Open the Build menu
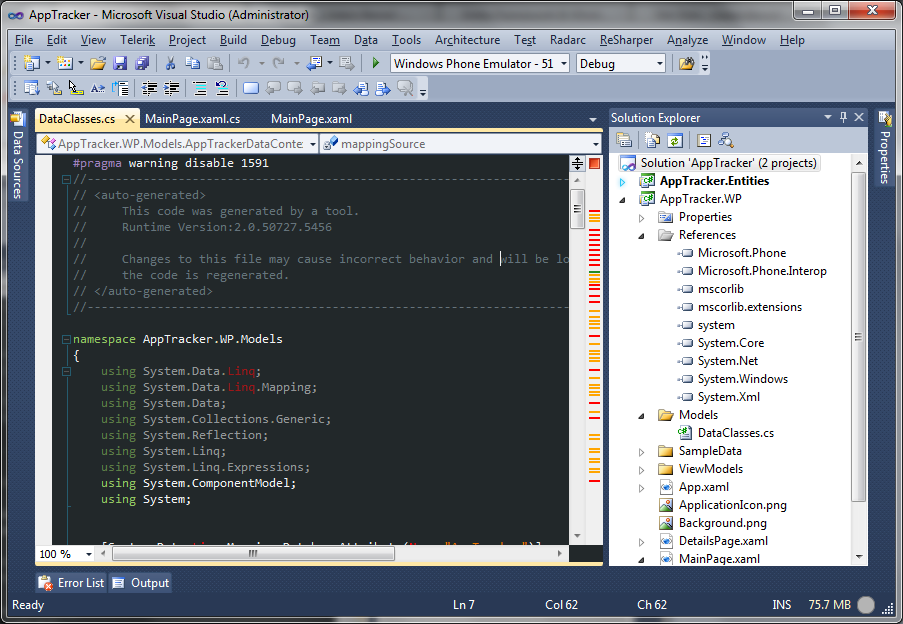This screenshot has width=903, height=624. coord(233,40)
